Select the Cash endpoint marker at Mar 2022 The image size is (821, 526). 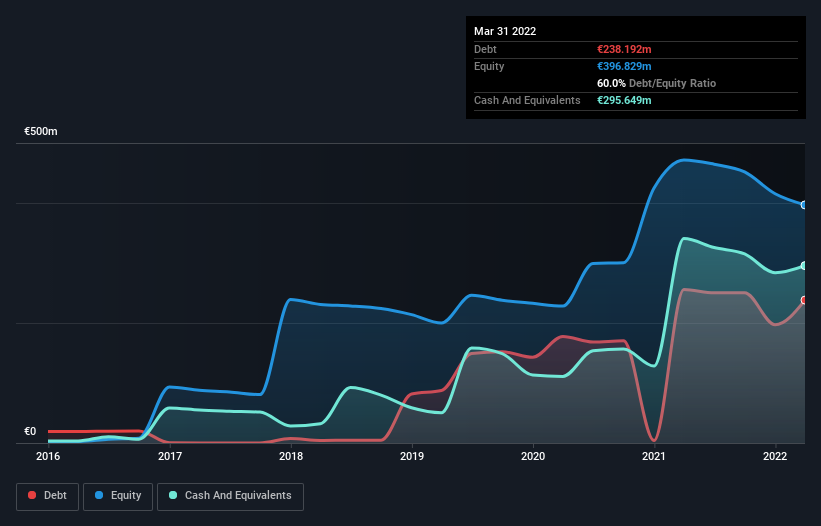804,266
